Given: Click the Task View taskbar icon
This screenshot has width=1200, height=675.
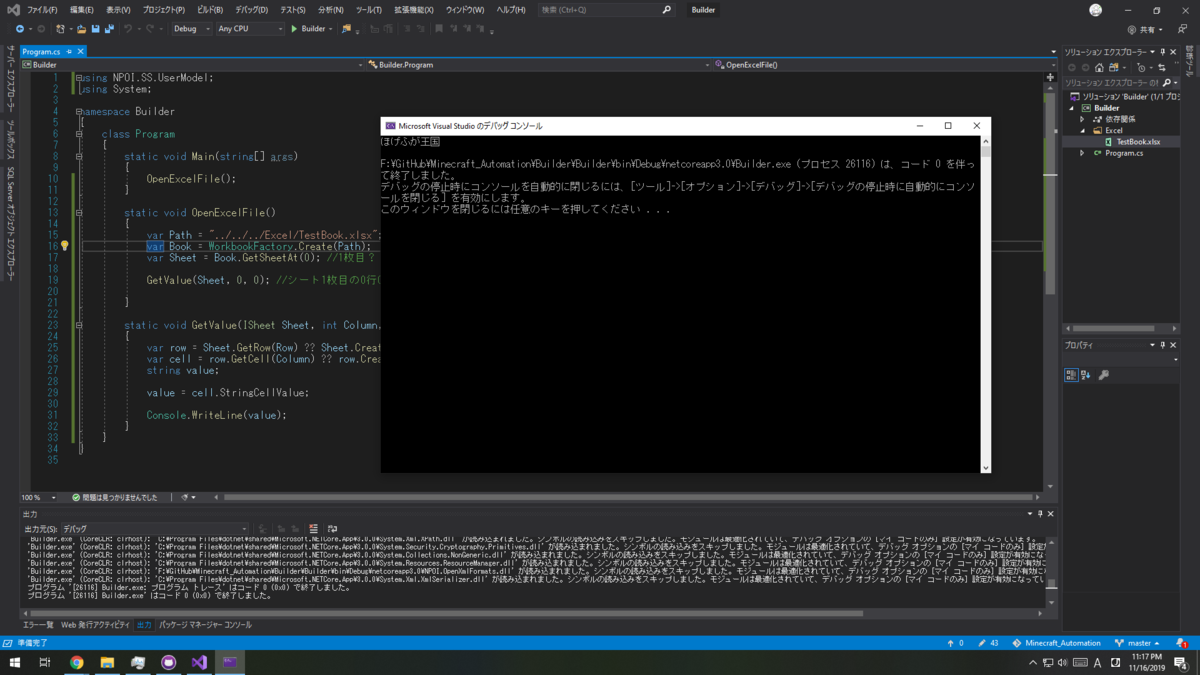Looking at the screenshot, I should pyautogui.click(x=45, y=662).
